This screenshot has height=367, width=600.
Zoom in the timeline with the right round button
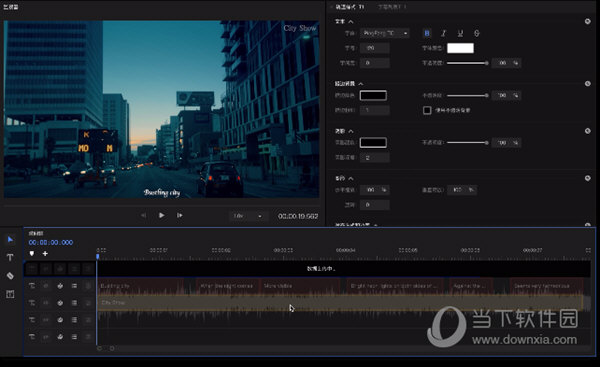pyautogui.click(x=112, y=348)
